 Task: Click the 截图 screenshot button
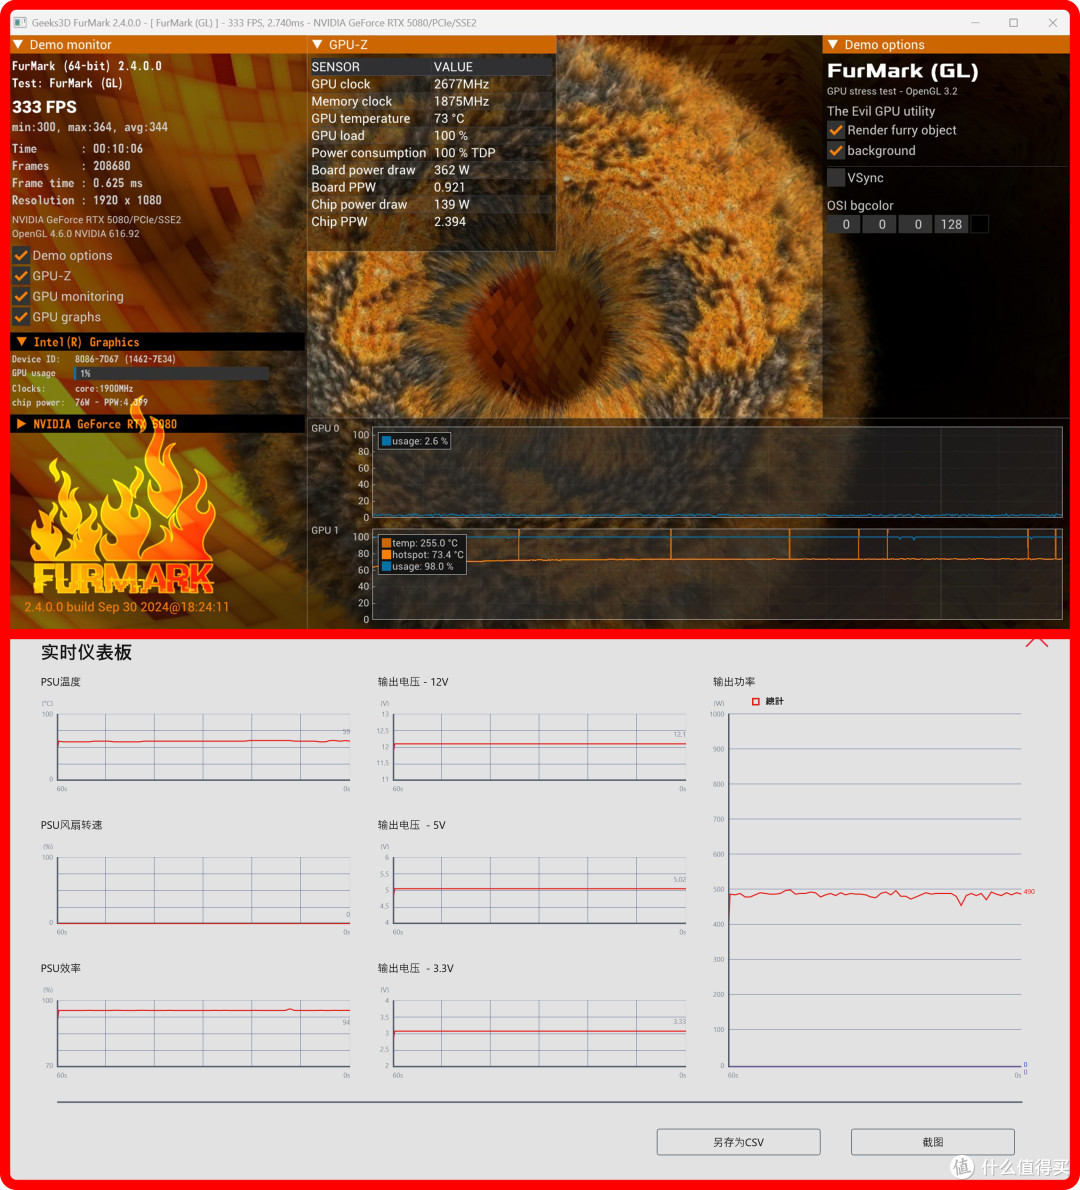[x=933, y=1142]
